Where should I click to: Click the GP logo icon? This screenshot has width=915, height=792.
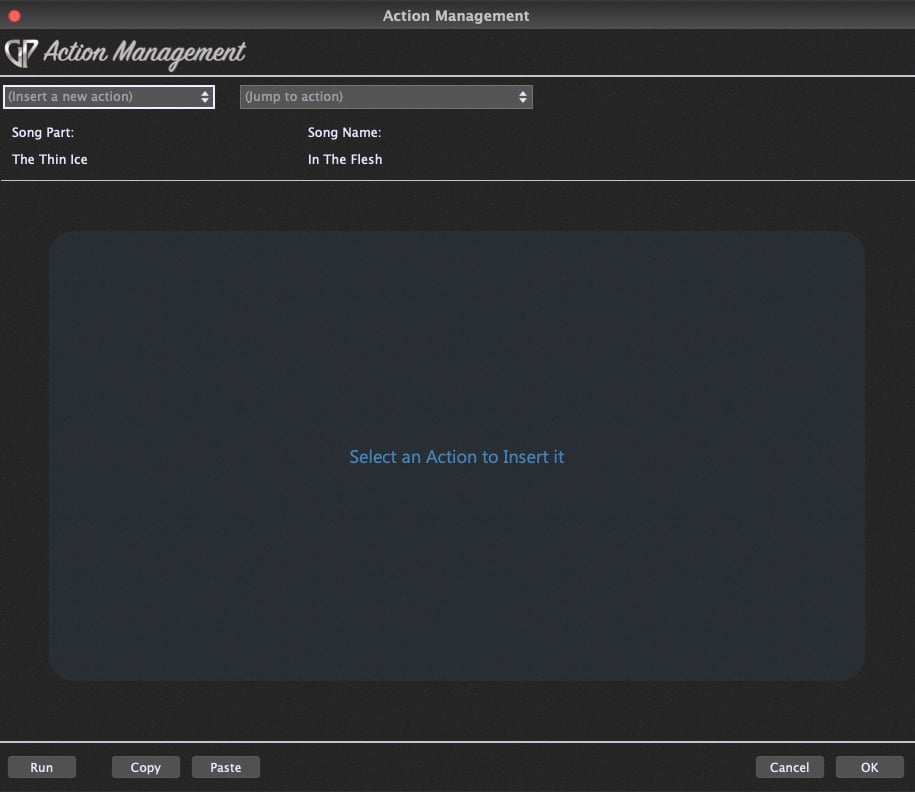pyautogui.click(x=21, y=53)
